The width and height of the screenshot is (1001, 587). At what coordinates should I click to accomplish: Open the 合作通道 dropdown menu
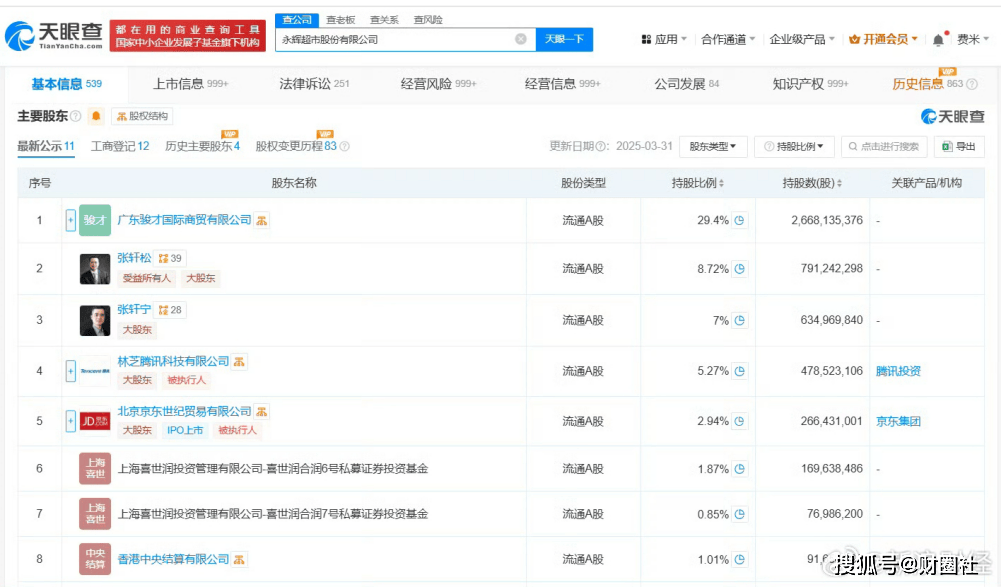(x=728, y=40)
